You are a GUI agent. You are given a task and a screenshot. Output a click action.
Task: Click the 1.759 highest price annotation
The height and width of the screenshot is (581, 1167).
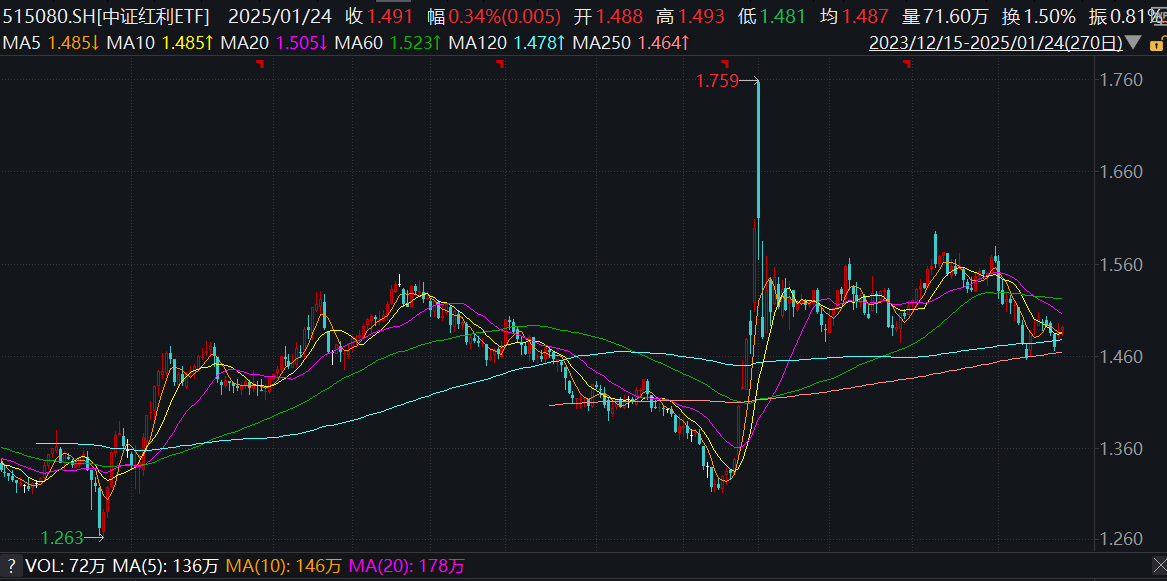(x=716, y=81)
